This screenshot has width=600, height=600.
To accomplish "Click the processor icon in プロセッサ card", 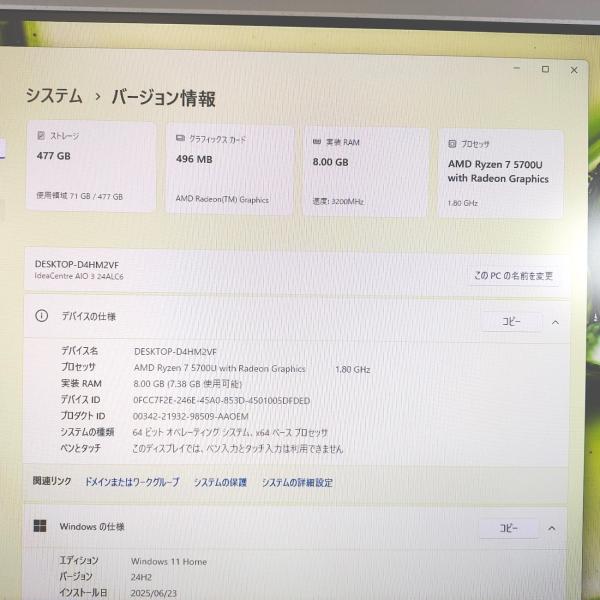I will tap(452, 143).
